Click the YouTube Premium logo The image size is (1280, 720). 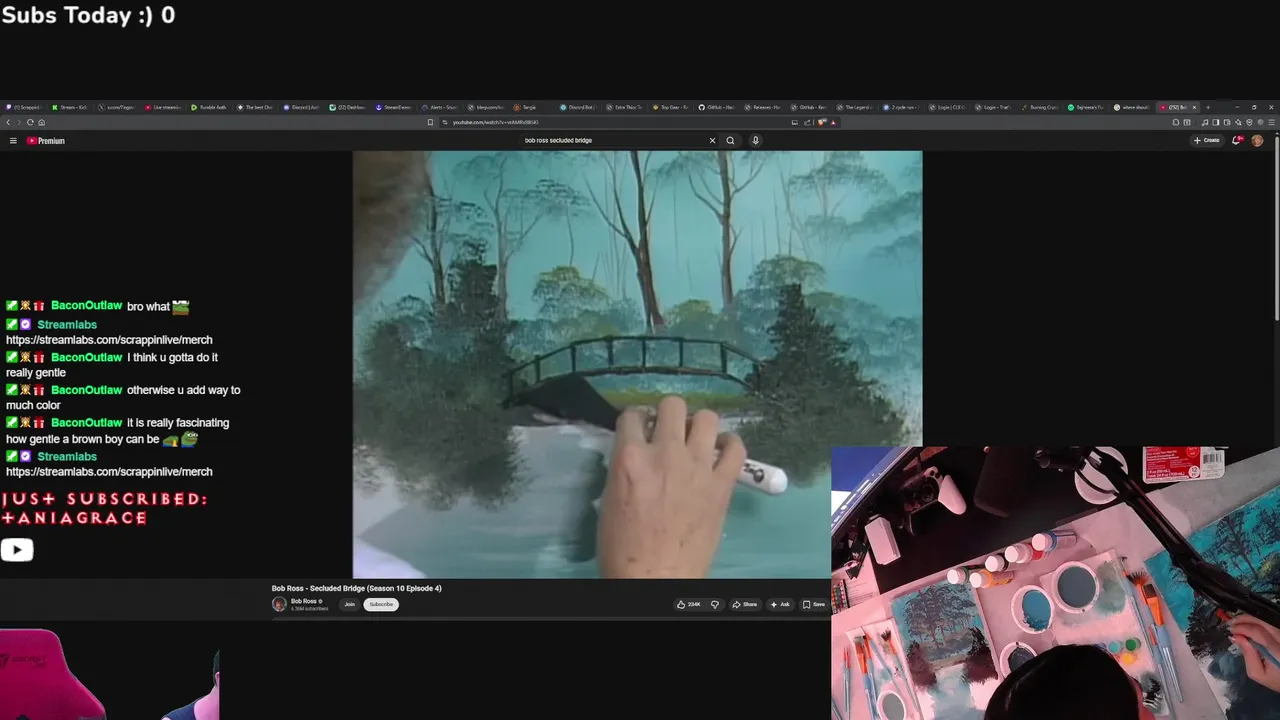tap(46, 141)
